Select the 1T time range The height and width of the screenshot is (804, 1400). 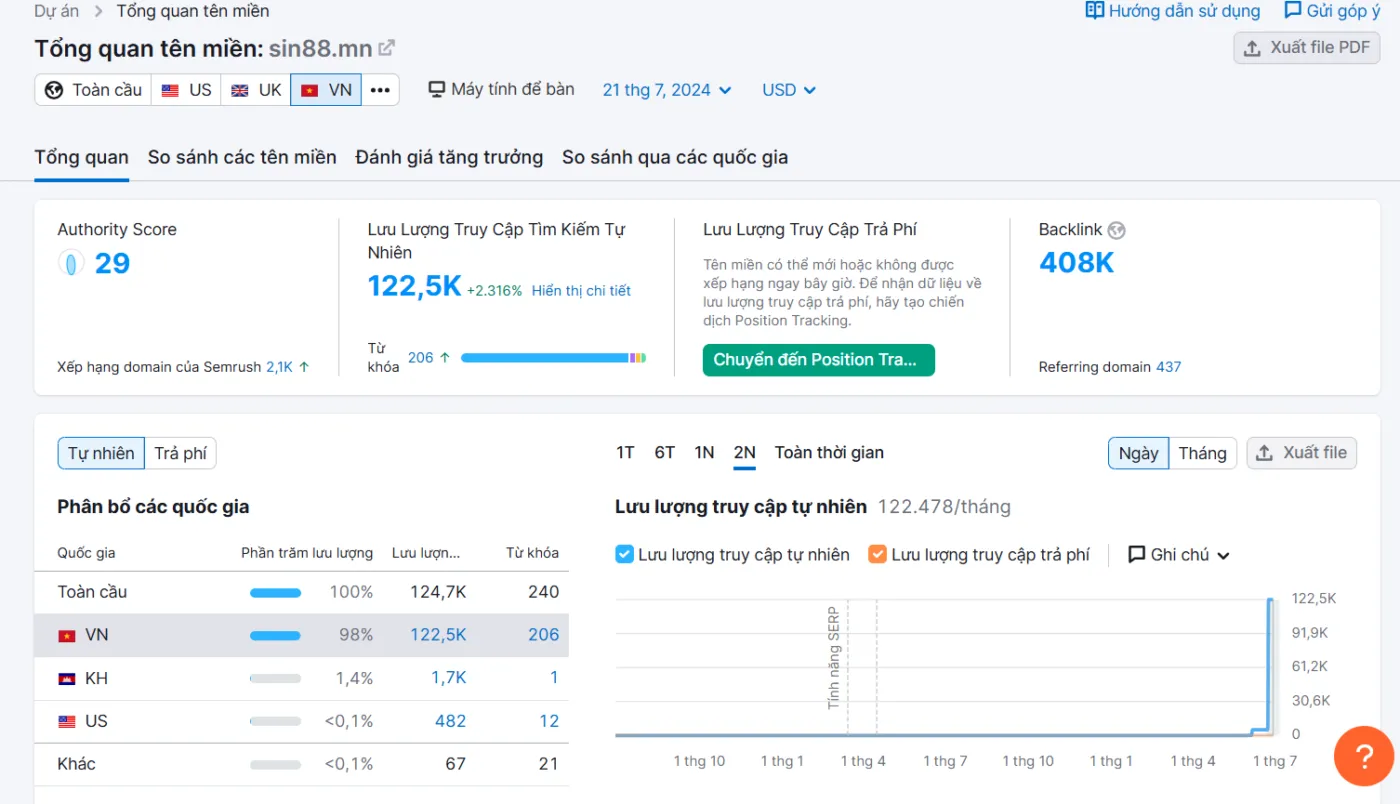(625, 452)
